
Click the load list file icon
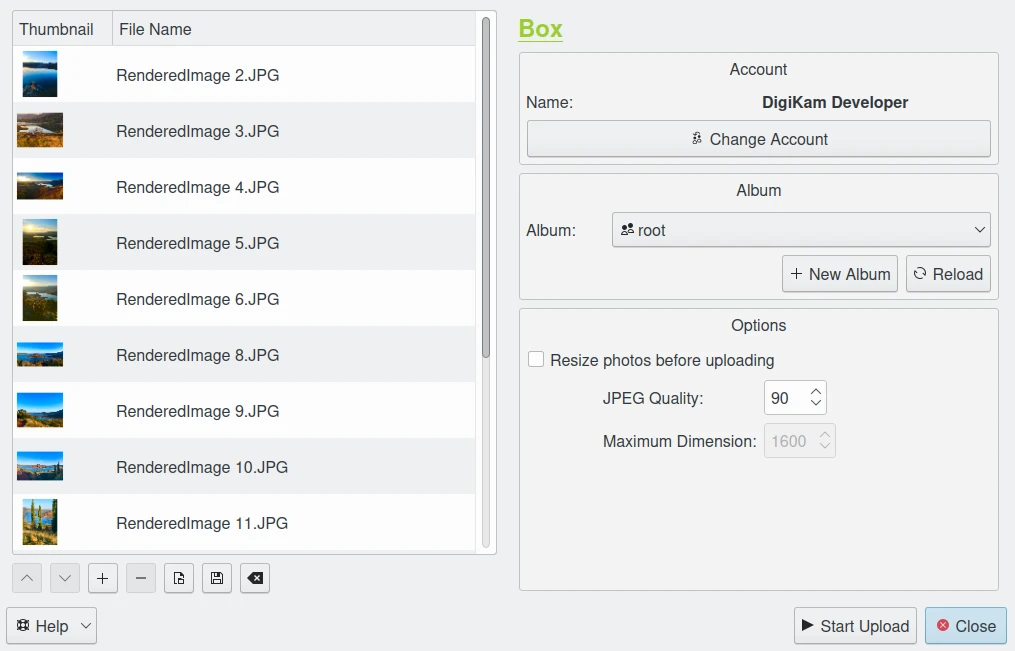[x=179, y=578]
